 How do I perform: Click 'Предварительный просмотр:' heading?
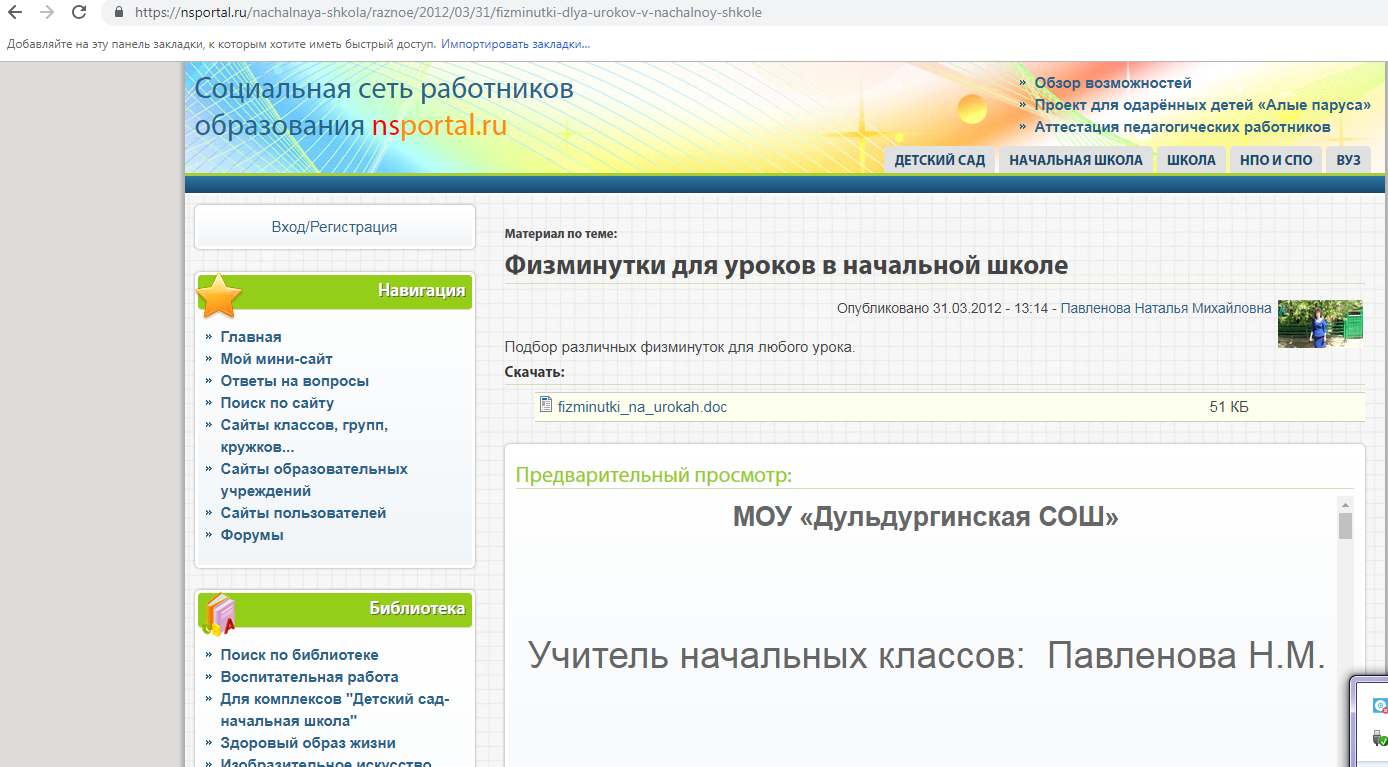coord(653,474)
